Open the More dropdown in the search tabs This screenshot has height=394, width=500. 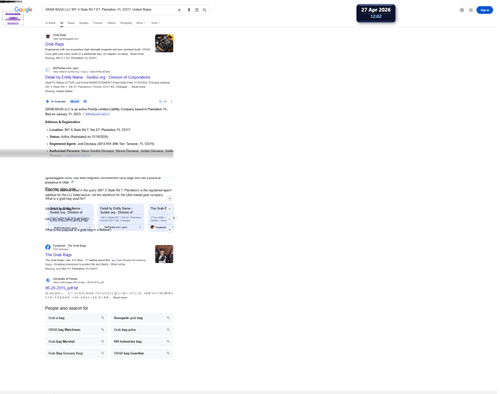(141, 23)
